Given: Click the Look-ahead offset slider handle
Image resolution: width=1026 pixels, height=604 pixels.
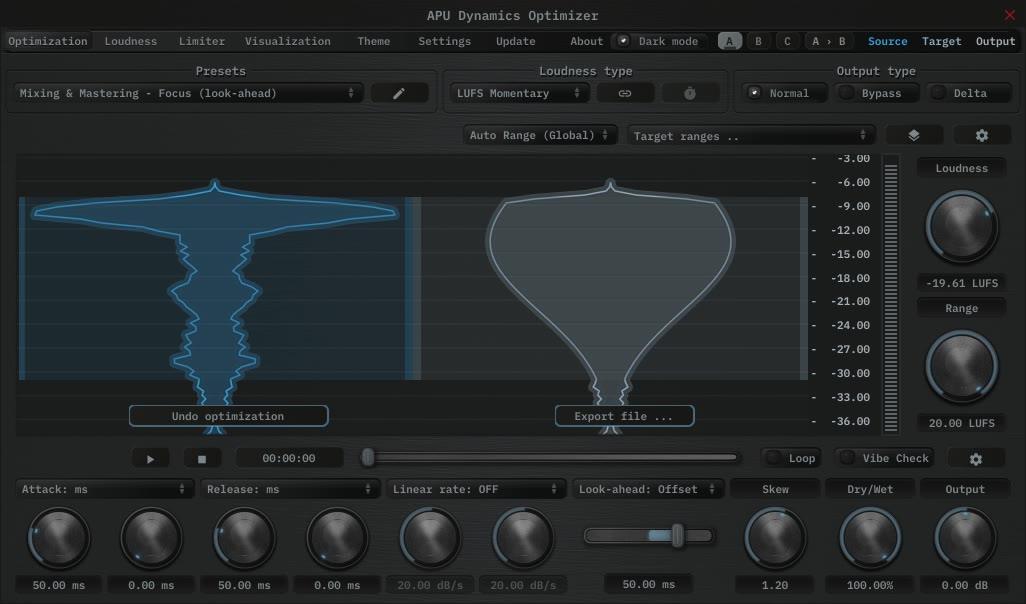Looking at the screenshot, I should pos(677,536).
